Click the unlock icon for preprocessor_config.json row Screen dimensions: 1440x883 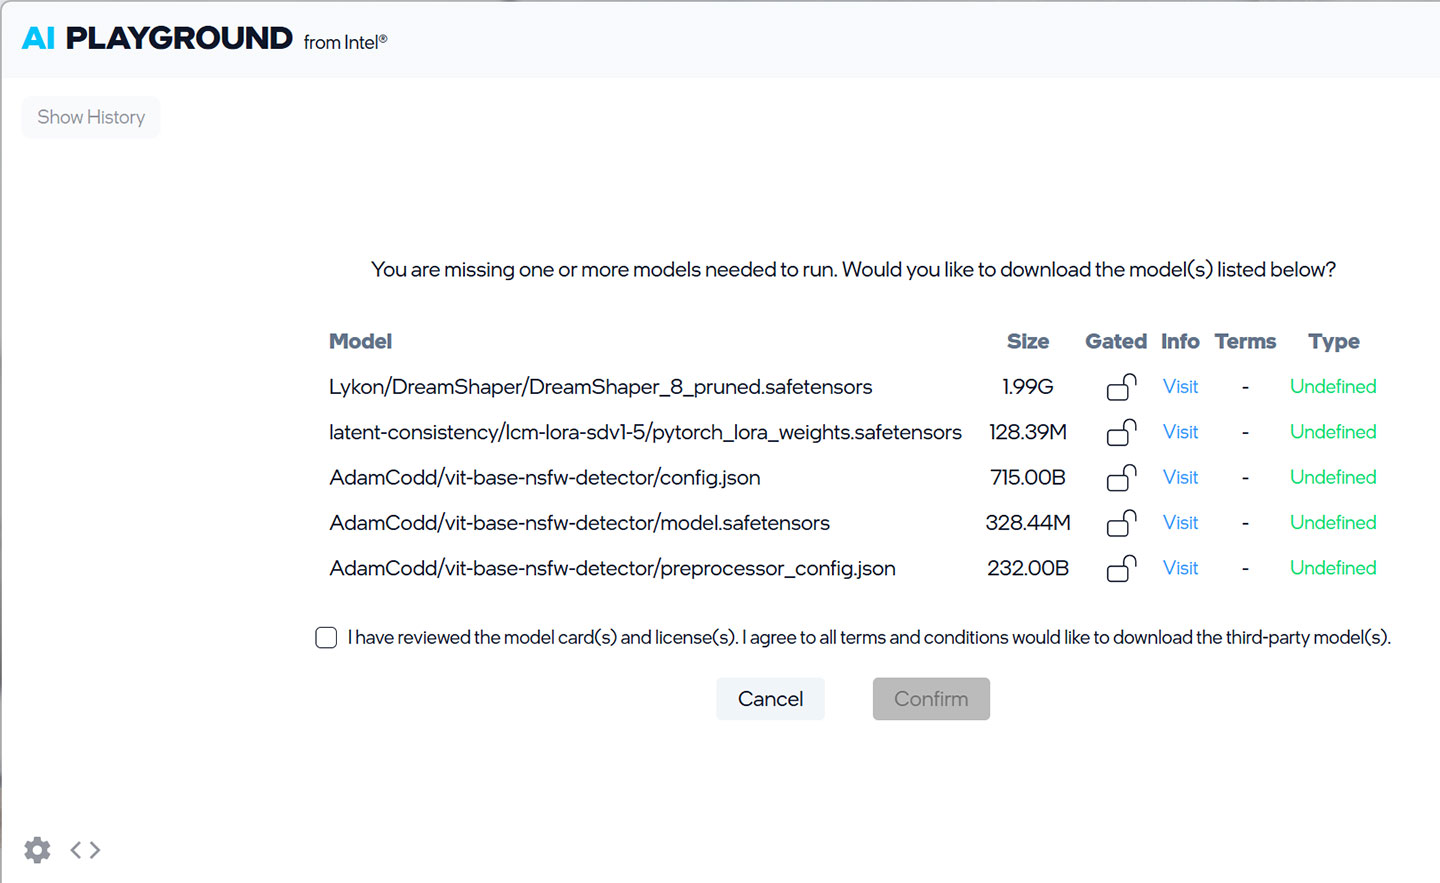pyautogui.click(x=1121, y=568)
